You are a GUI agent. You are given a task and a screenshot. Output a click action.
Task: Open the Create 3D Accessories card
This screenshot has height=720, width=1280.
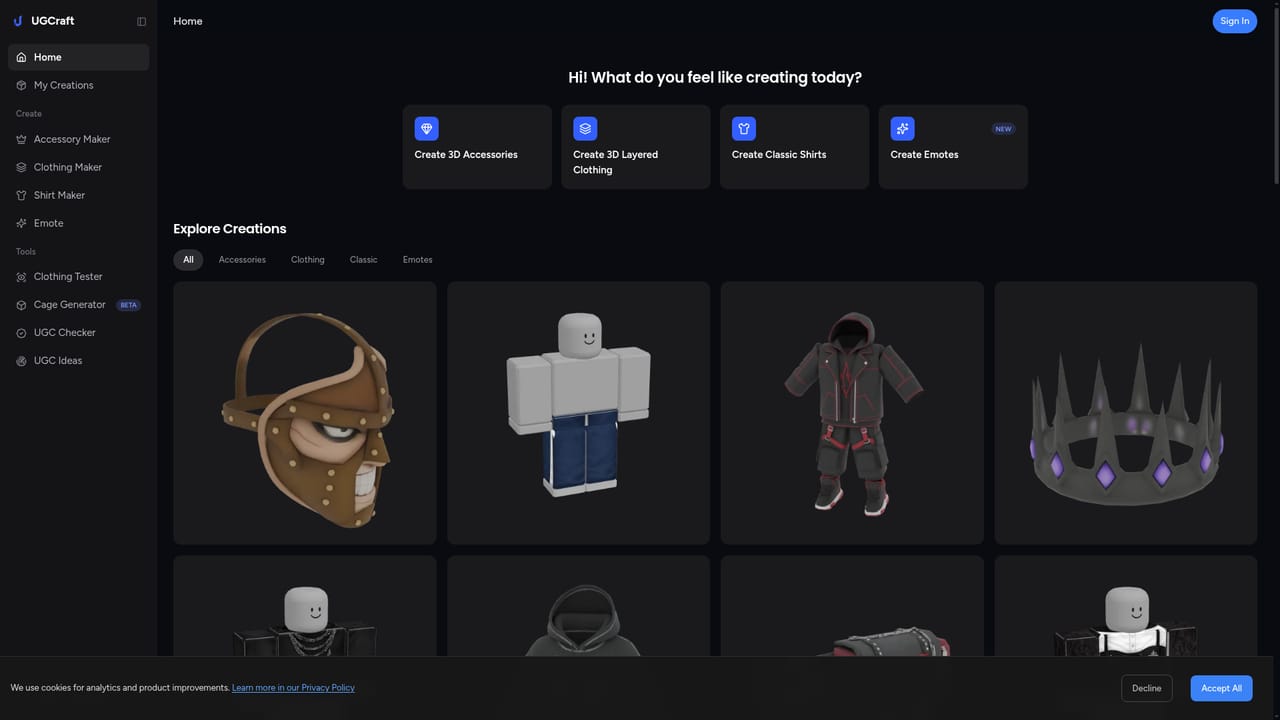(x=477, y=147)
